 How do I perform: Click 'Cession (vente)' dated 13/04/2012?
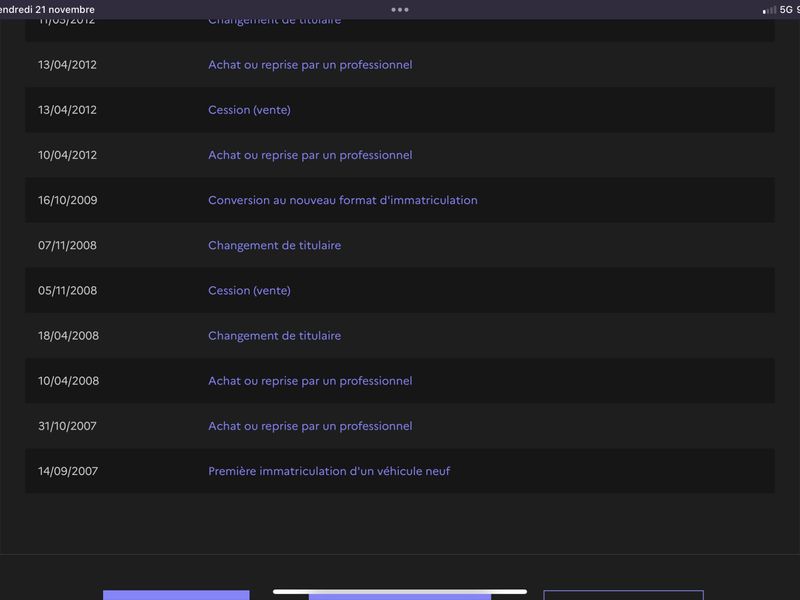pos(249,110)
